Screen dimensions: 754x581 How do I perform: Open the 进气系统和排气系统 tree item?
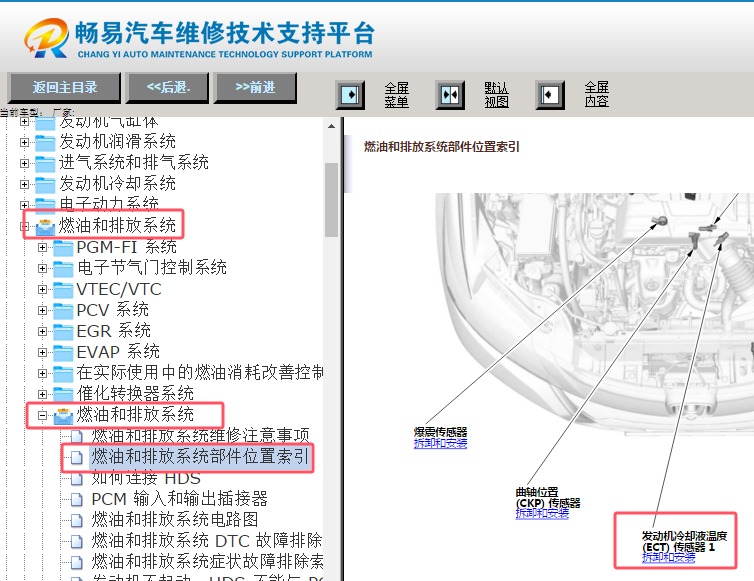134,163
